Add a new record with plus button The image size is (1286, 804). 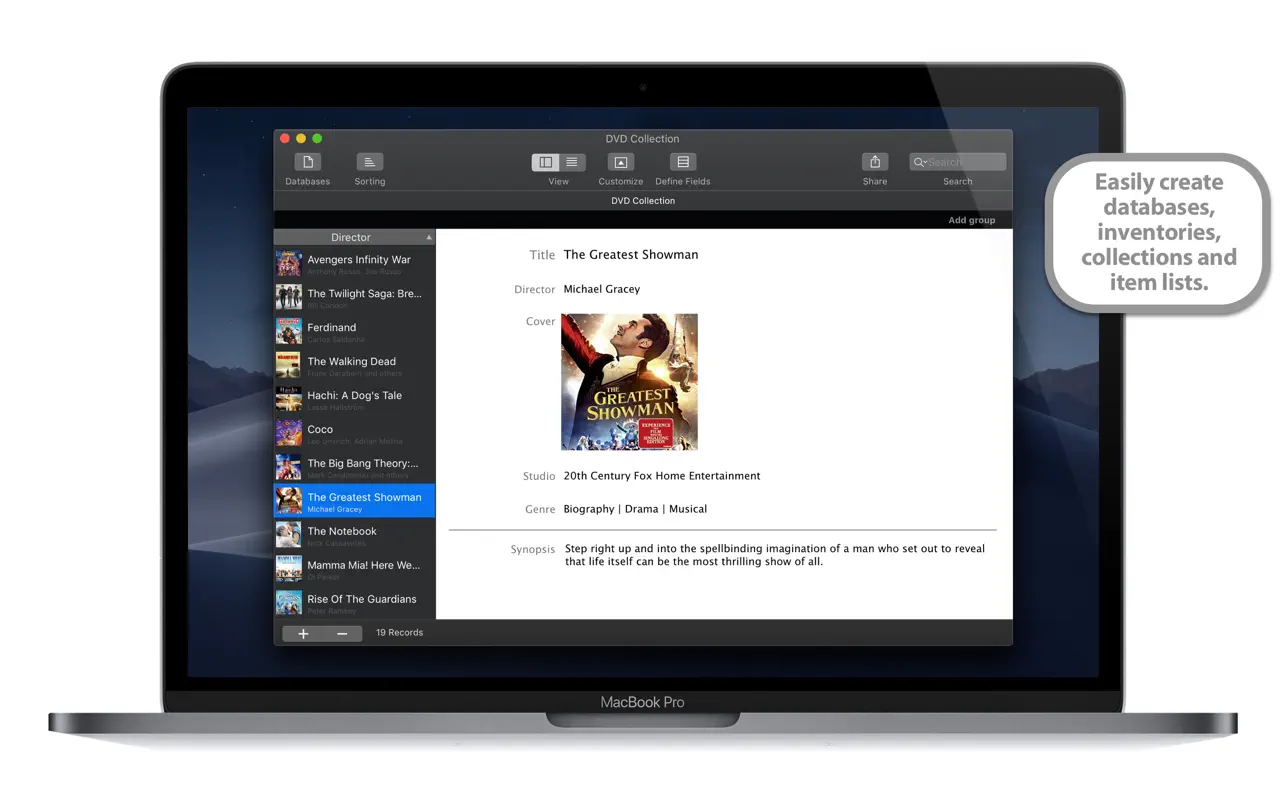pos(303,633)
